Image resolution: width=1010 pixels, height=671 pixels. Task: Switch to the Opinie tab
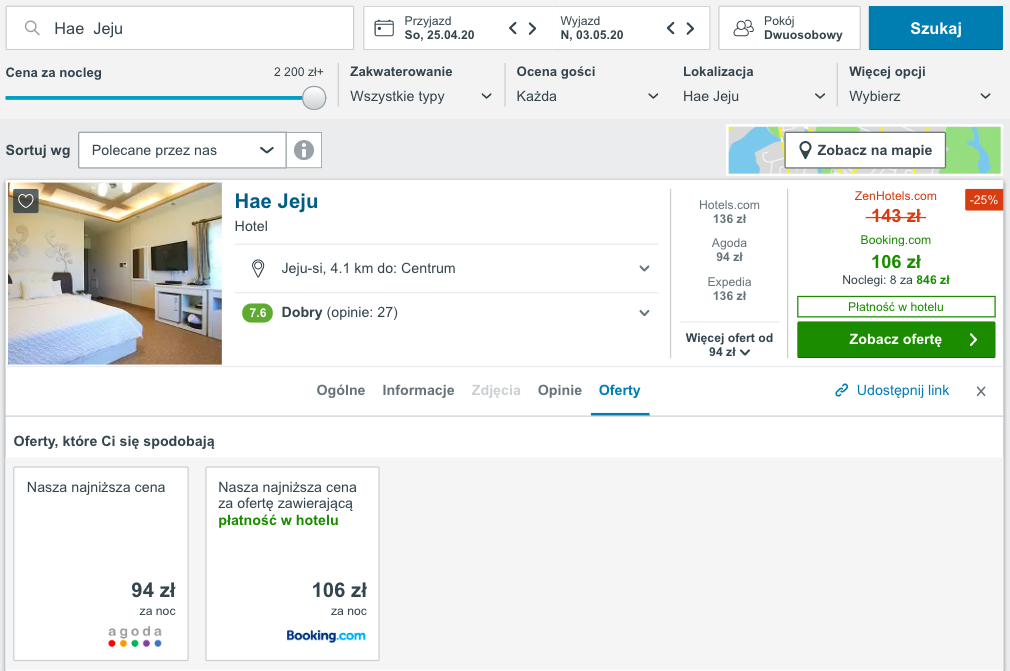point(559,390)
